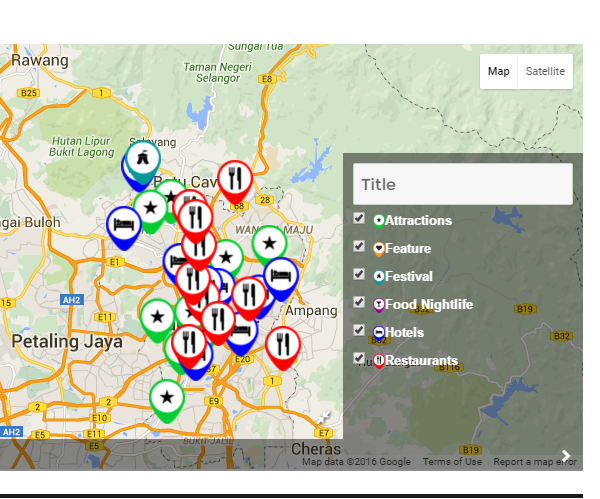This screenshot has width=600, height=499.
Task: Toggle the Festival checkbox
Action: 359,274
